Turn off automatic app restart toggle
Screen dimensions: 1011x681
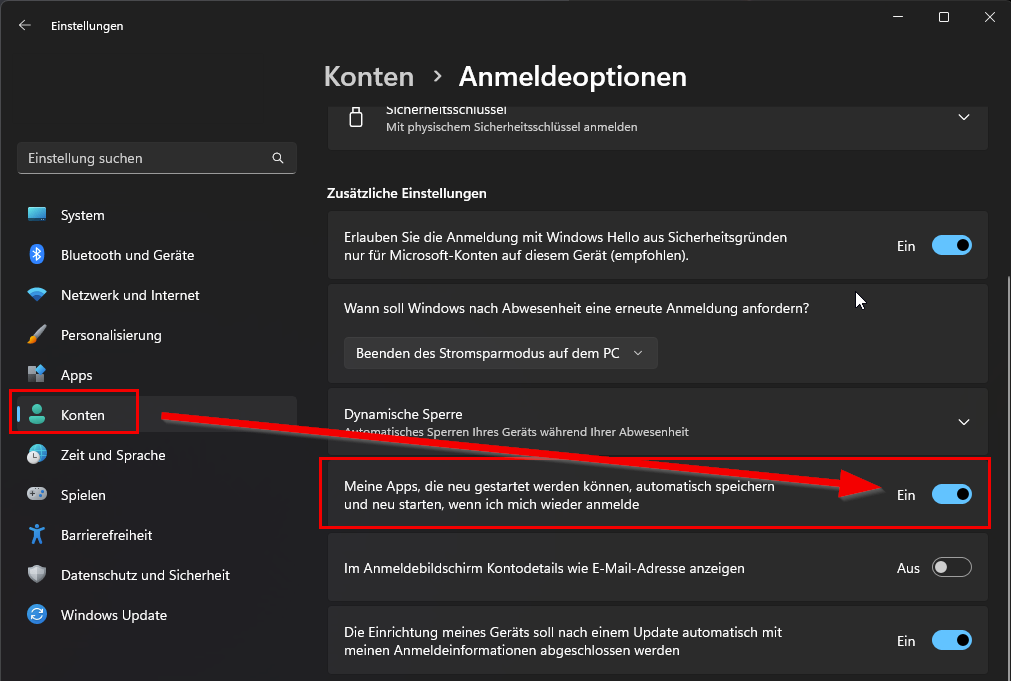[x=951, y=494]
